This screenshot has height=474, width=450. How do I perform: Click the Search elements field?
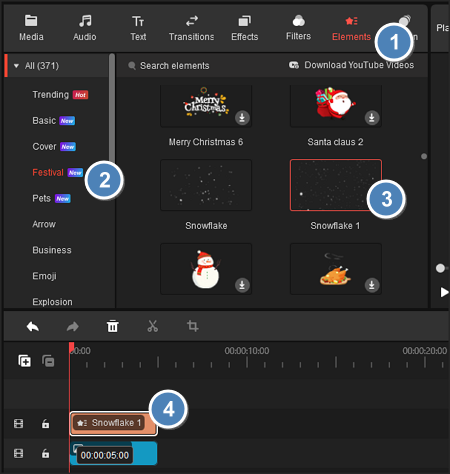point(174,66)
